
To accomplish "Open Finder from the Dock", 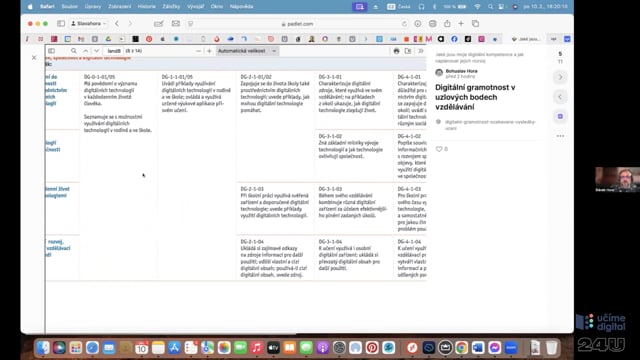I will point(43,348).
